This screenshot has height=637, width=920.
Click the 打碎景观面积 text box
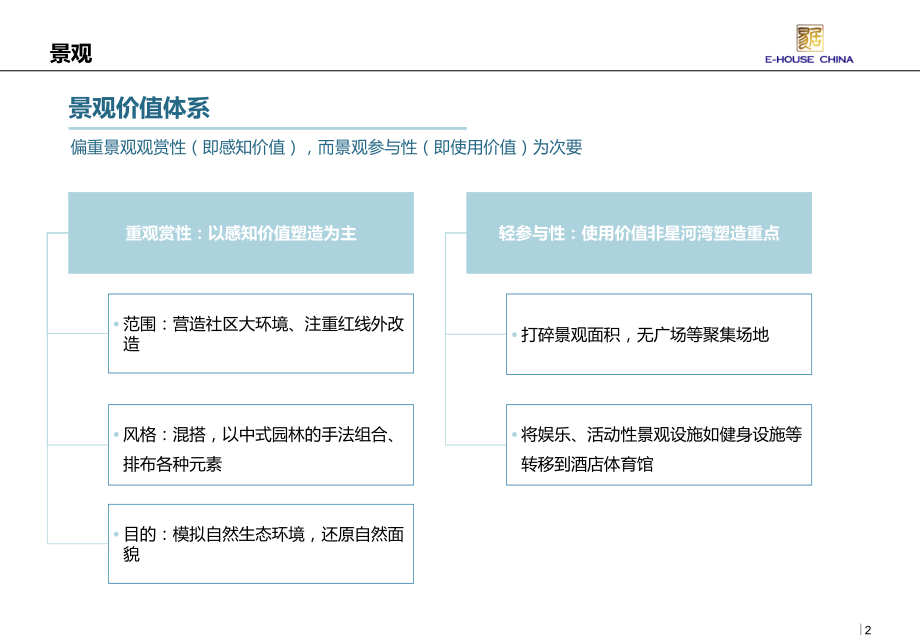pos(658,333)
